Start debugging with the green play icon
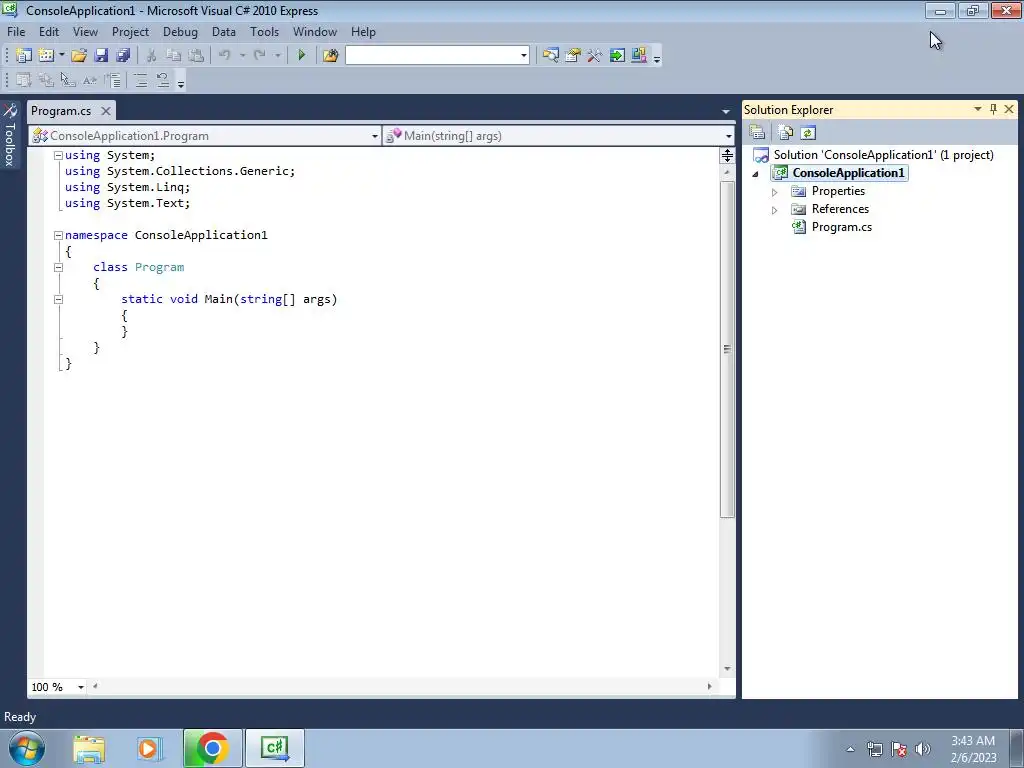This screenshot has width=1024, height=768. coord(301,56)
